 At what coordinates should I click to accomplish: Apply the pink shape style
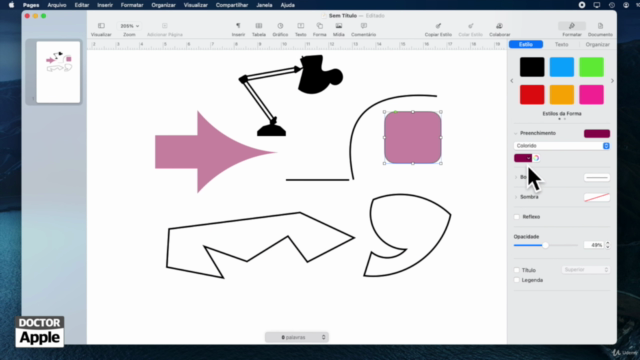pos(591,95)
